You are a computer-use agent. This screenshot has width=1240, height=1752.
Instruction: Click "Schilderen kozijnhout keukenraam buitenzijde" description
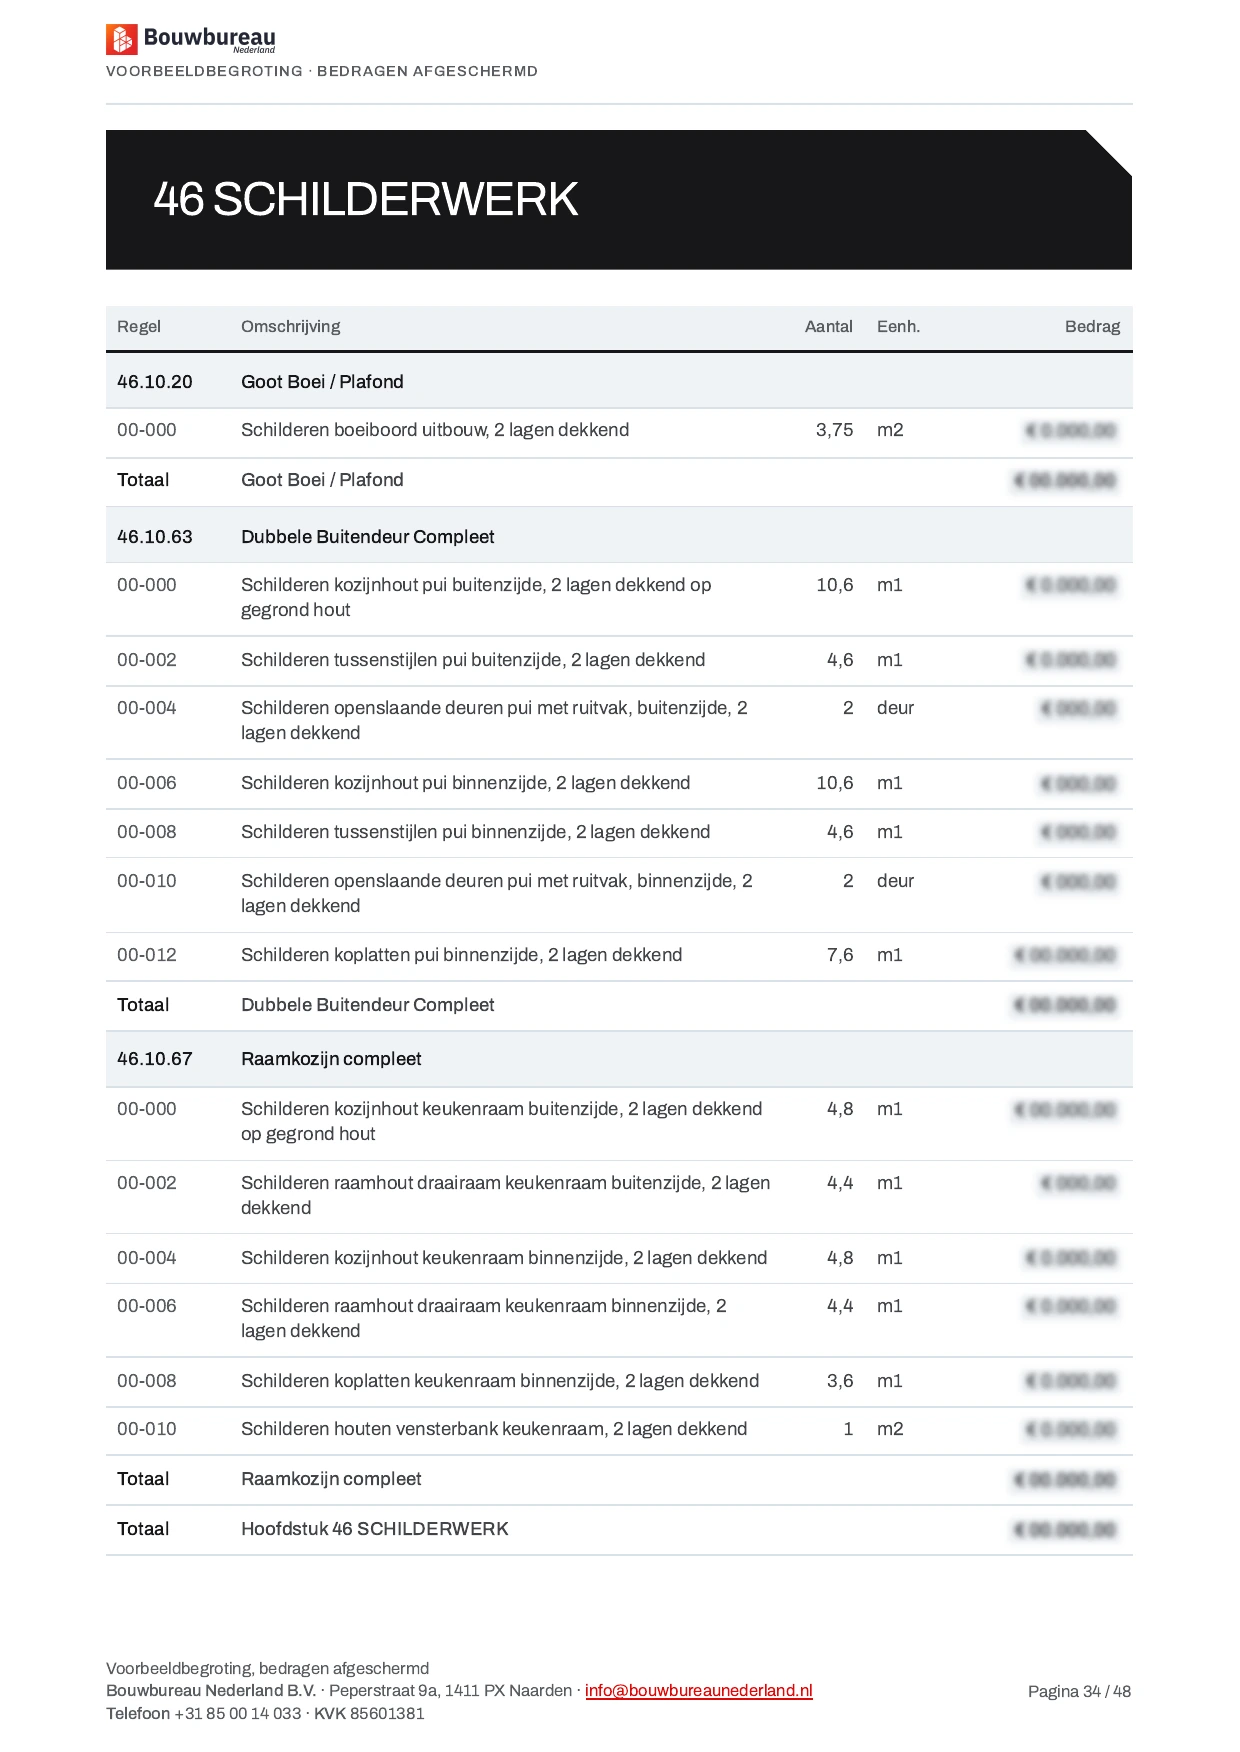pyautogui.click(x=501, y=1121)
